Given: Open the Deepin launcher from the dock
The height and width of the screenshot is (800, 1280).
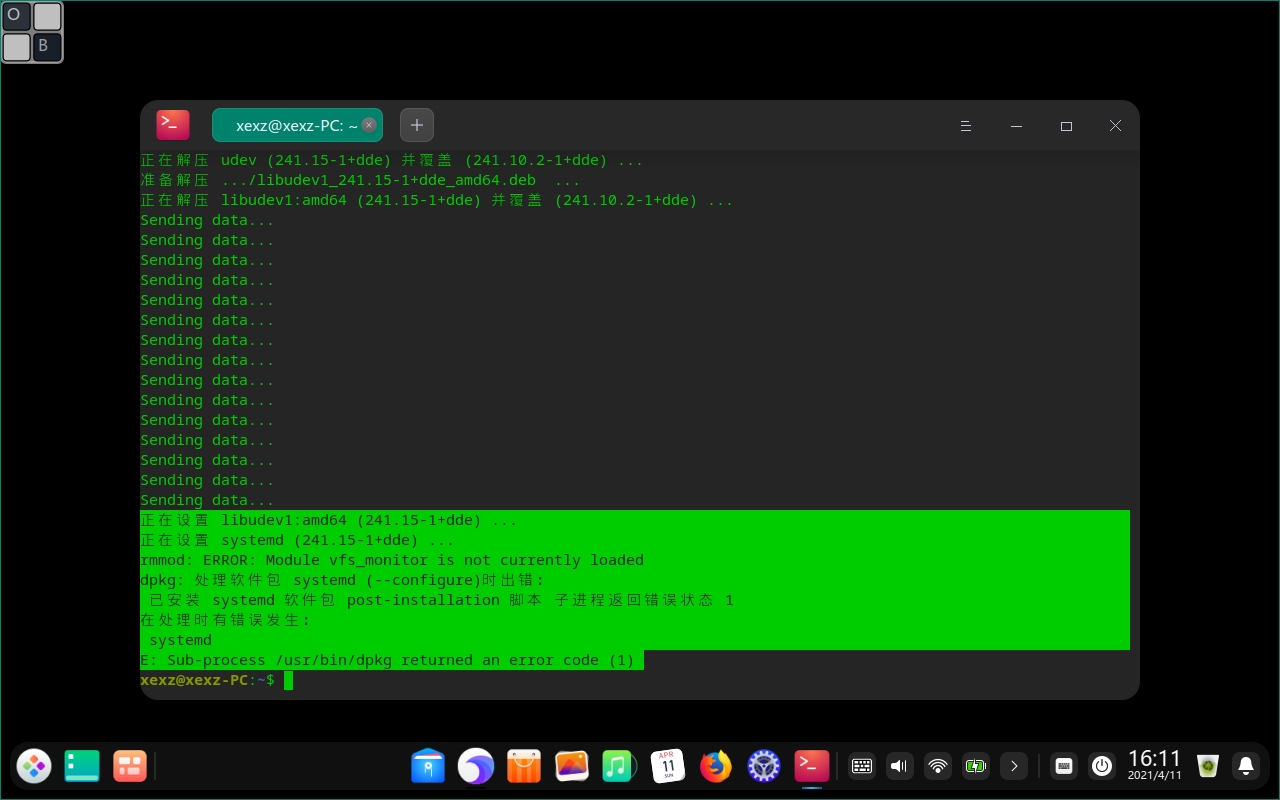Looking at the screenshot, I should pos(34,766).
